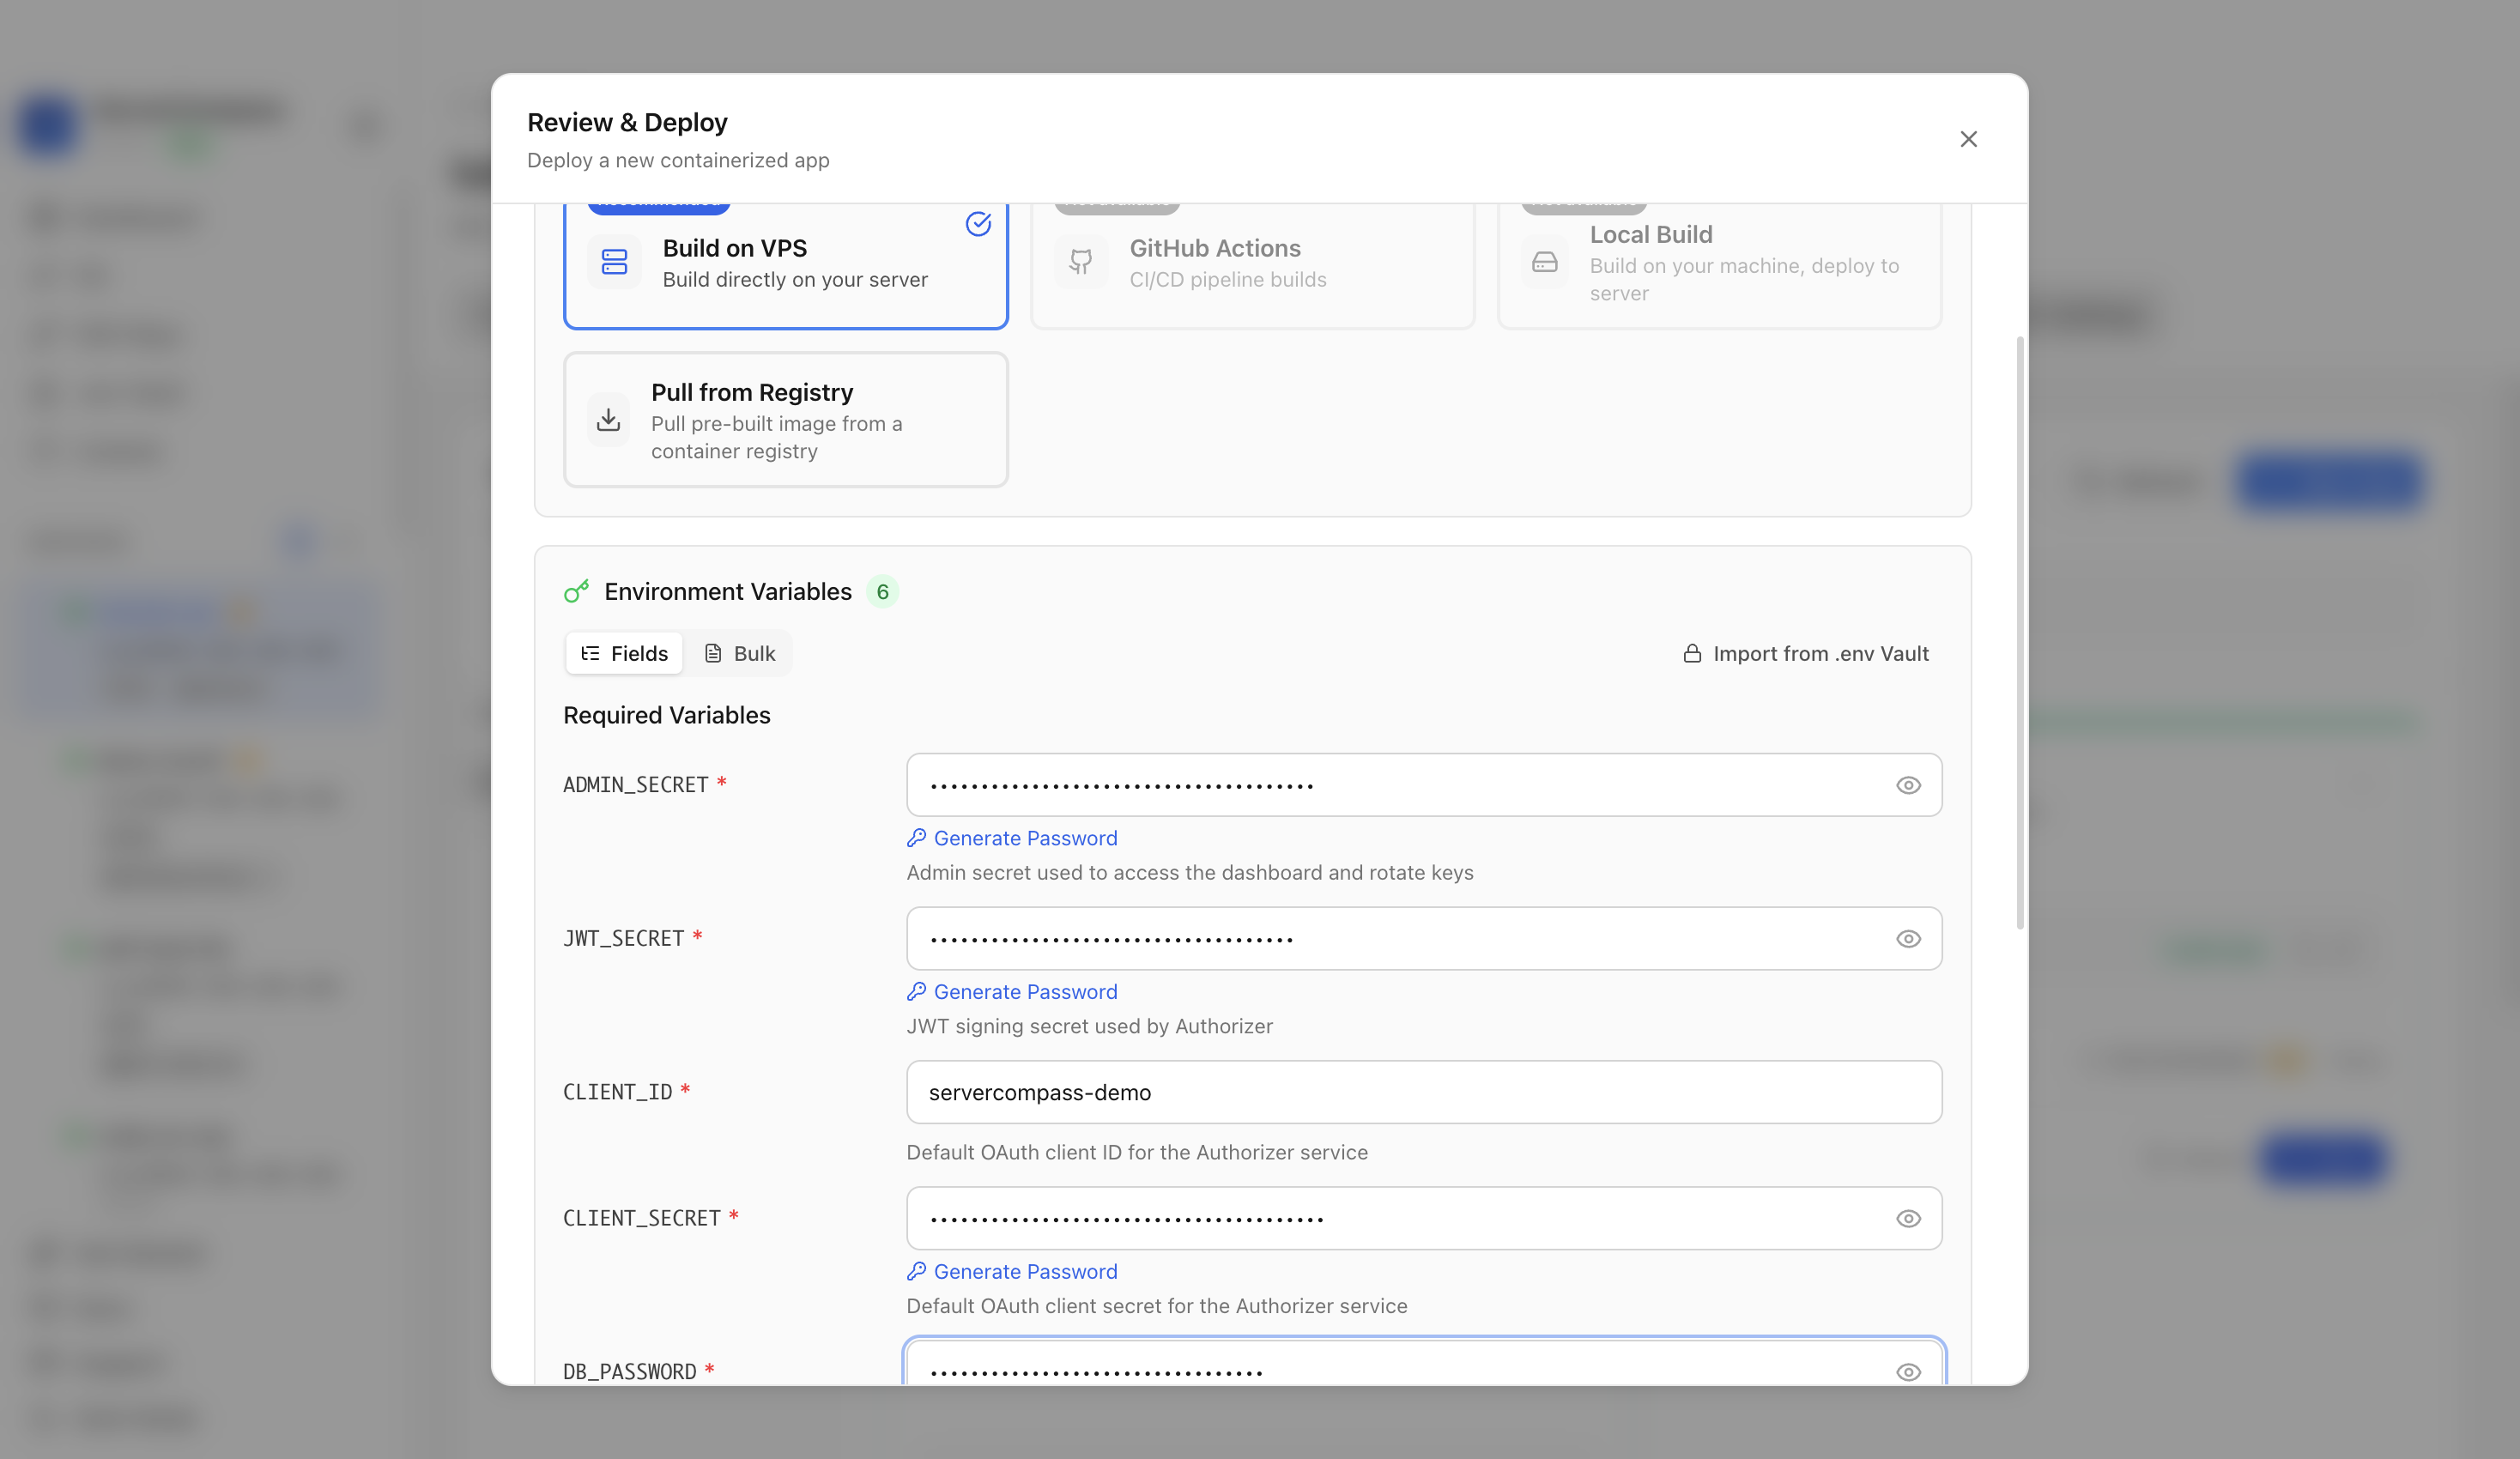Click the selected checkmark on Build on VPS
Screen dimensions: 2520x1459
[978, 223]
